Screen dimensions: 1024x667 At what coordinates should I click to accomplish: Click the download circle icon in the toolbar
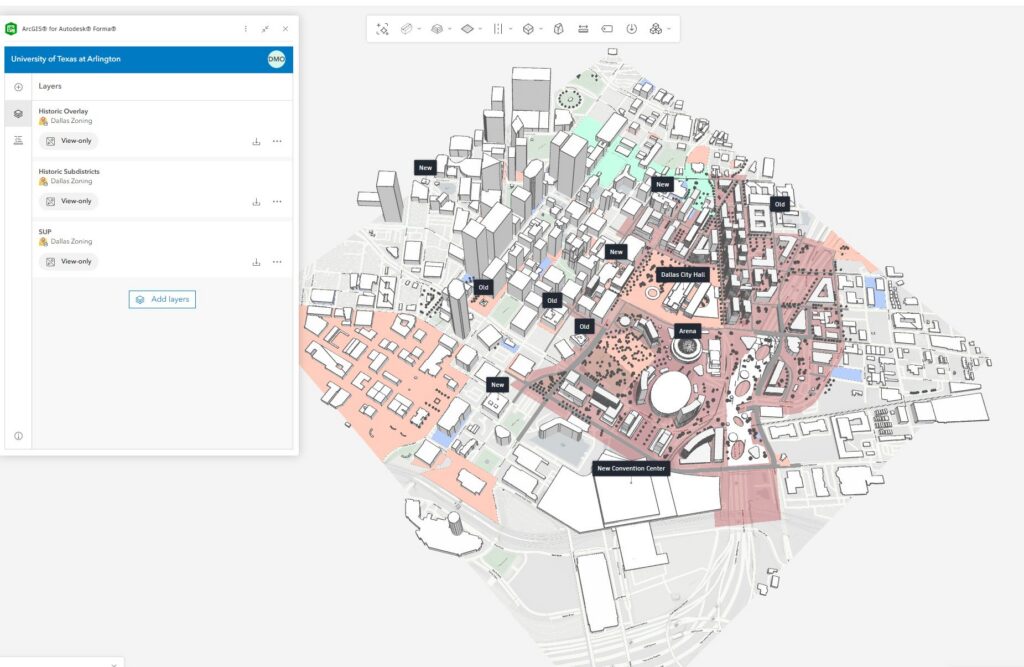pos(632,29)
